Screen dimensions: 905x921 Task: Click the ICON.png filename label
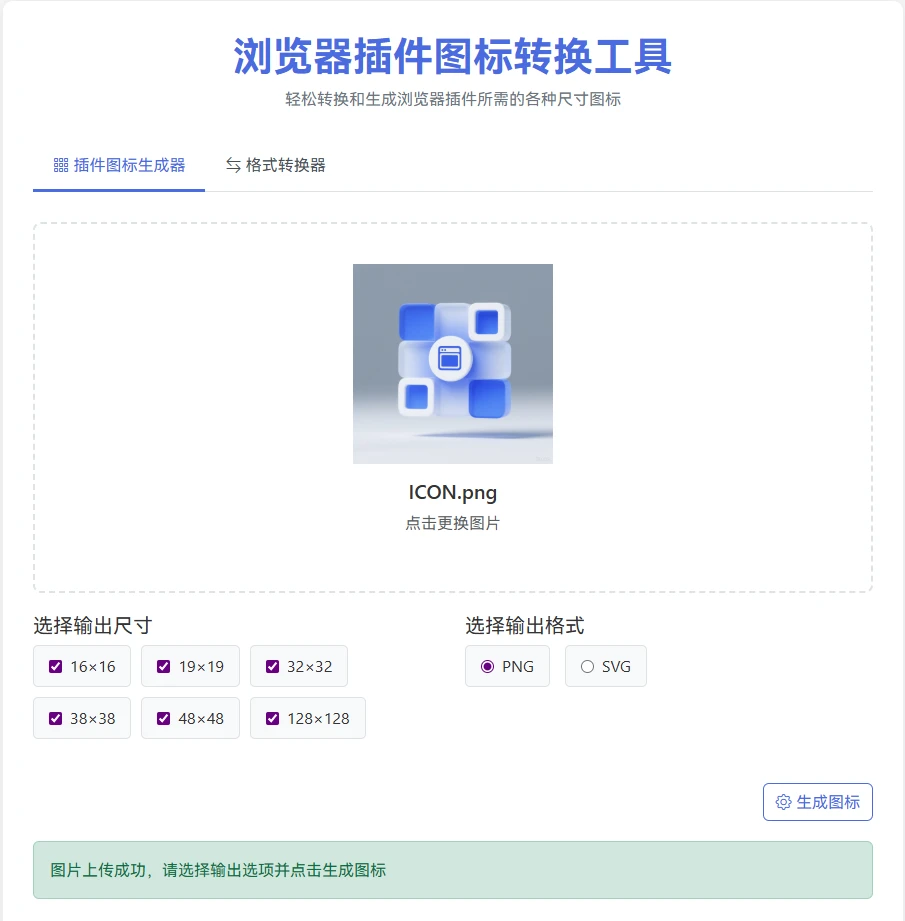(452, 492)
